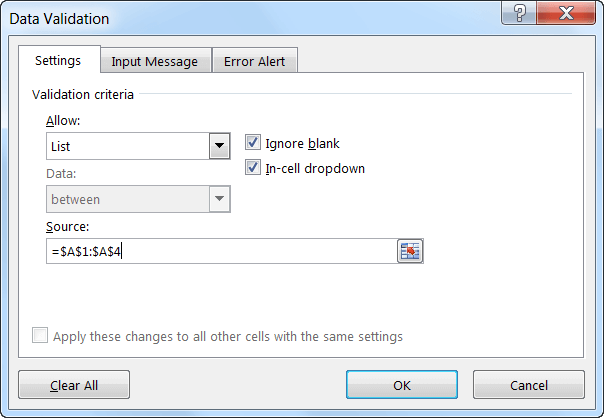Click the Clear All button

tap(74, 385)
